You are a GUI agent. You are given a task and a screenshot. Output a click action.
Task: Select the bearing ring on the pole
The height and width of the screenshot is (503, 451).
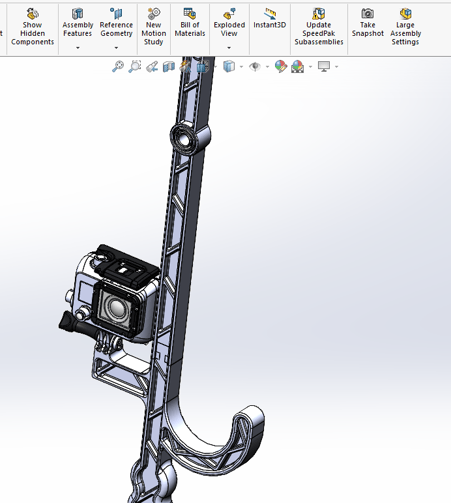tap(190, 137)
